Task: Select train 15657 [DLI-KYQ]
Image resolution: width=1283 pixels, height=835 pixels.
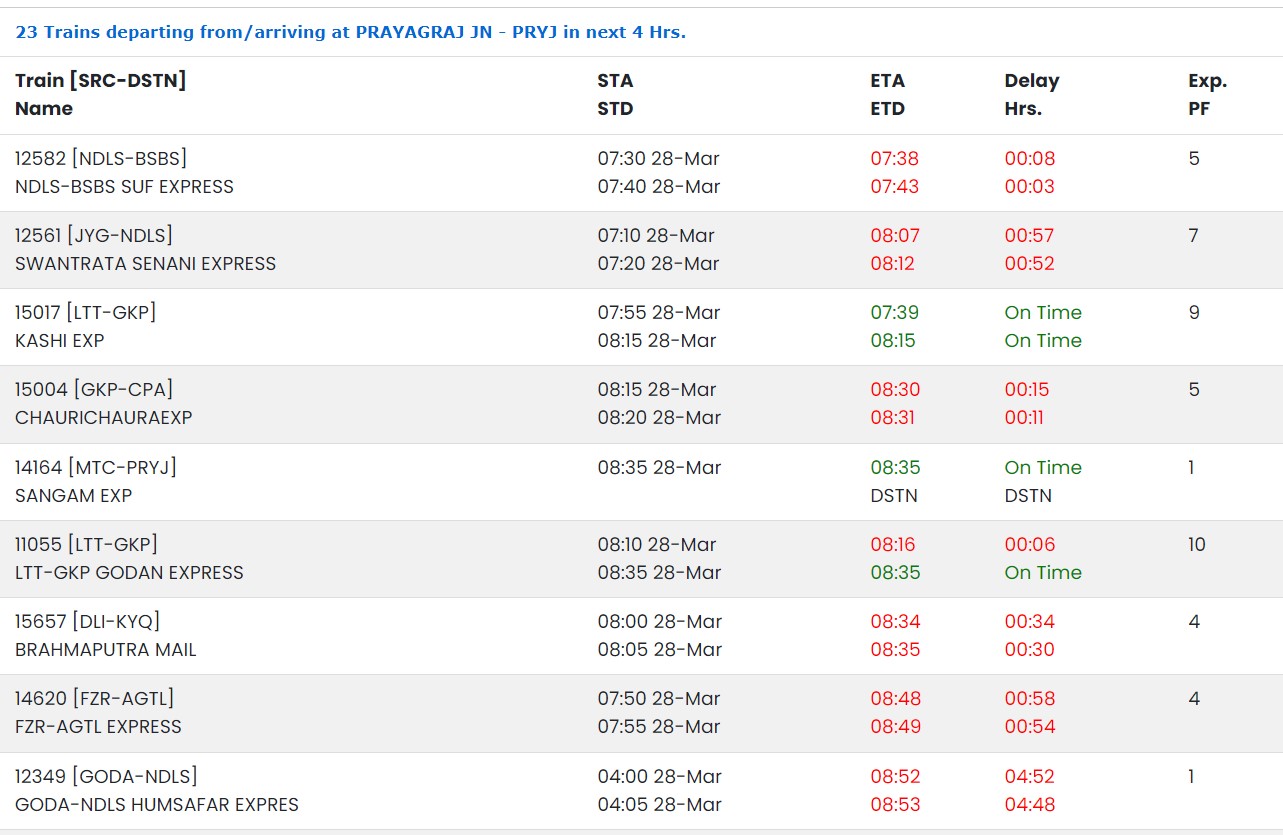Action: pyautogui.click(x=88, y=621)
